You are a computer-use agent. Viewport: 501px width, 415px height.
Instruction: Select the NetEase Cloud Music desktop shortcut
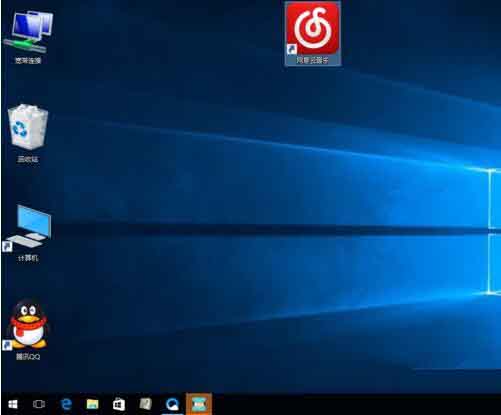point(313,33)
